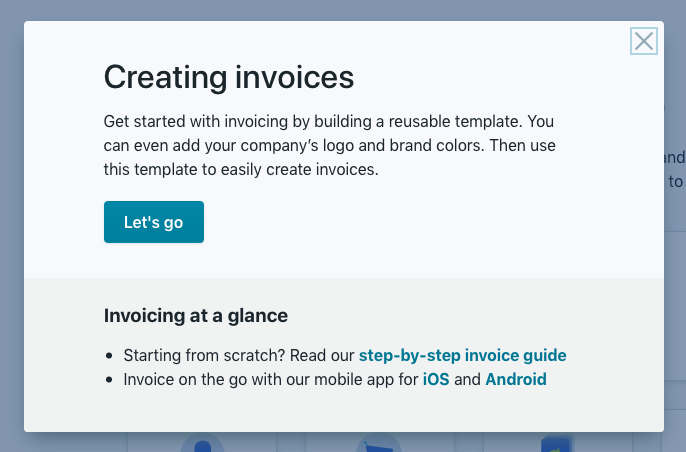Screen dimensions: 686x452
Task: Open the Android mobile app link
Action: 516,379
